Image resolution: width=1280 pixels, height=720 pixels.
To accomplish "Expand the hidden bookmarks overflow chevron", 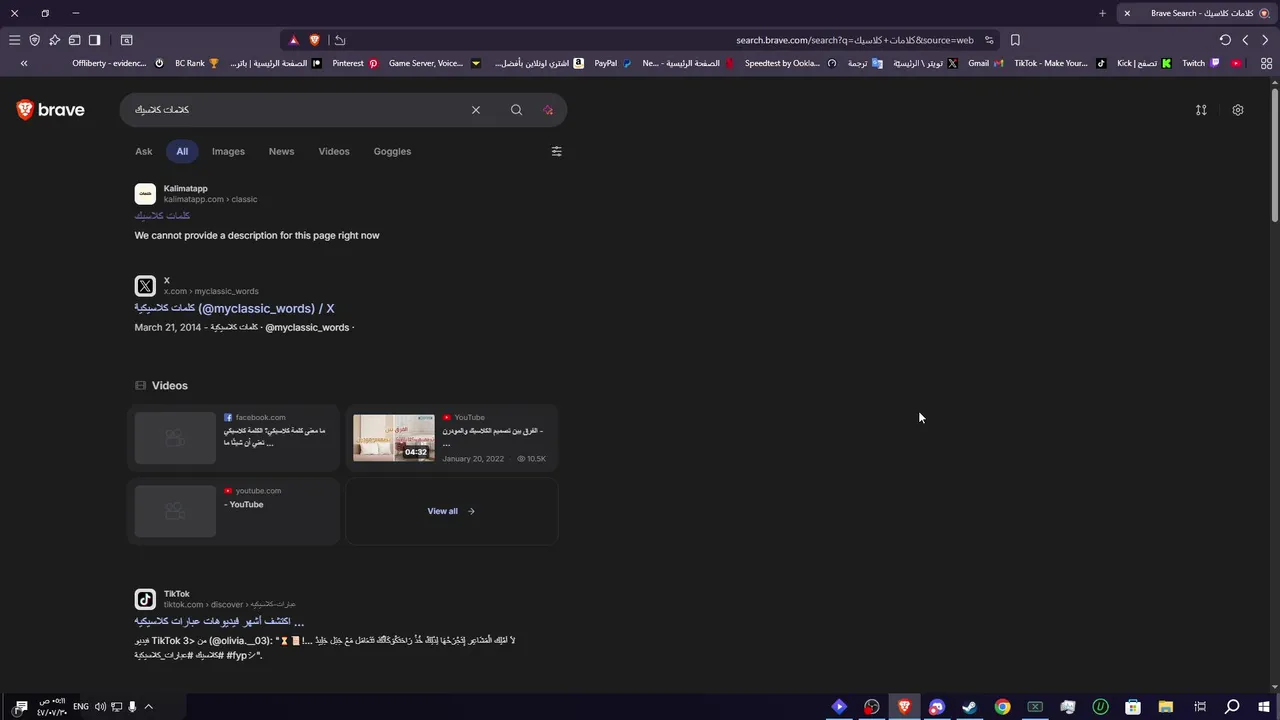I will [x=24, y=63].
